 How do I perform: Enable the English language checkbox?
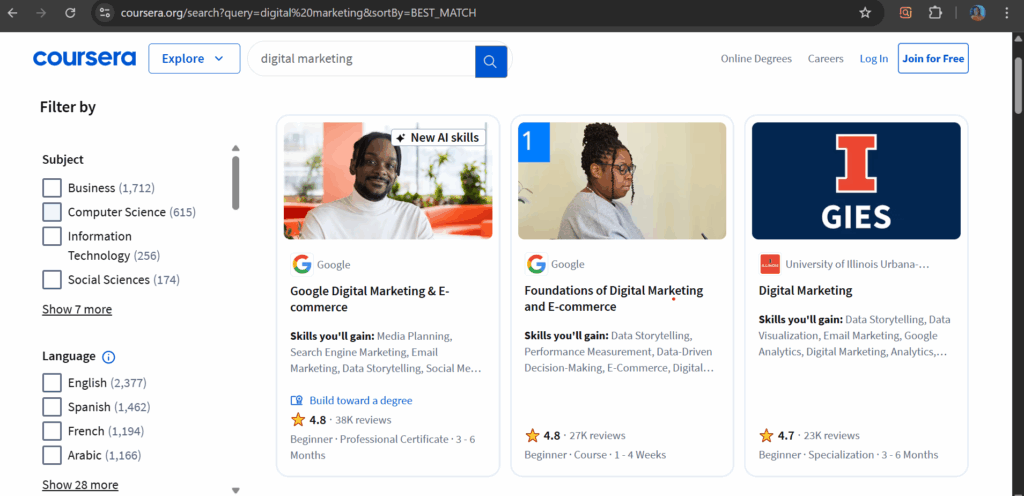[52, 382]
